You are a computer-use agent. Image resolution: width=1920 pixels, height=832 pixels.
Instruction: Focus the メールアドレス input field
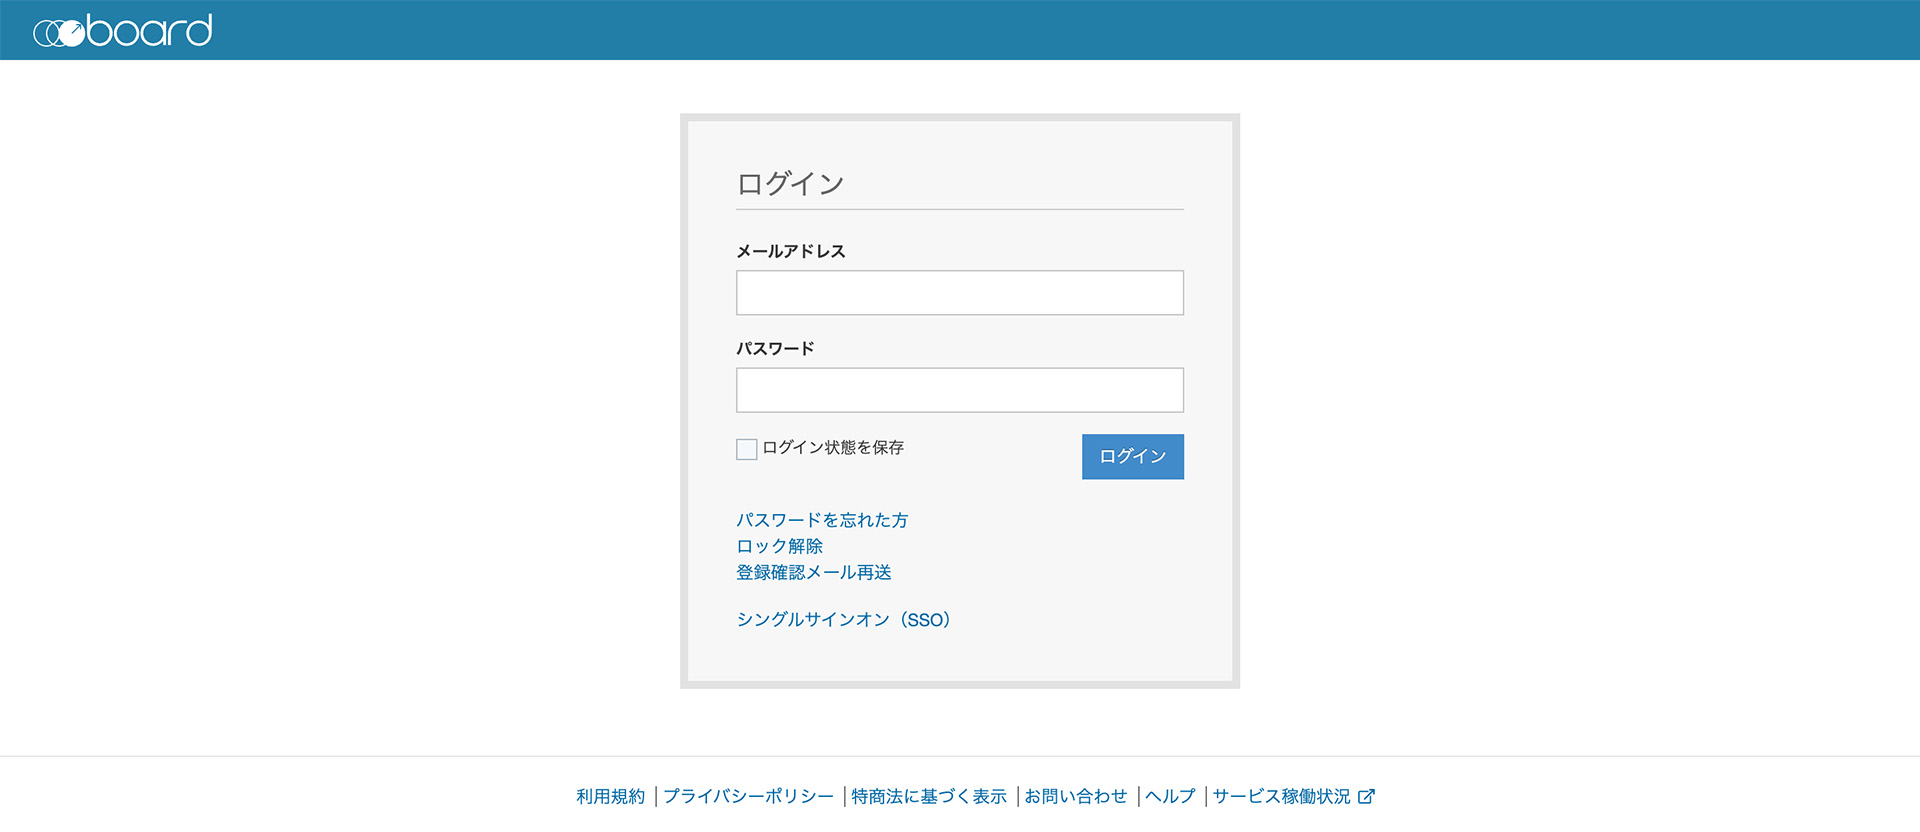[x=959, y=293]
